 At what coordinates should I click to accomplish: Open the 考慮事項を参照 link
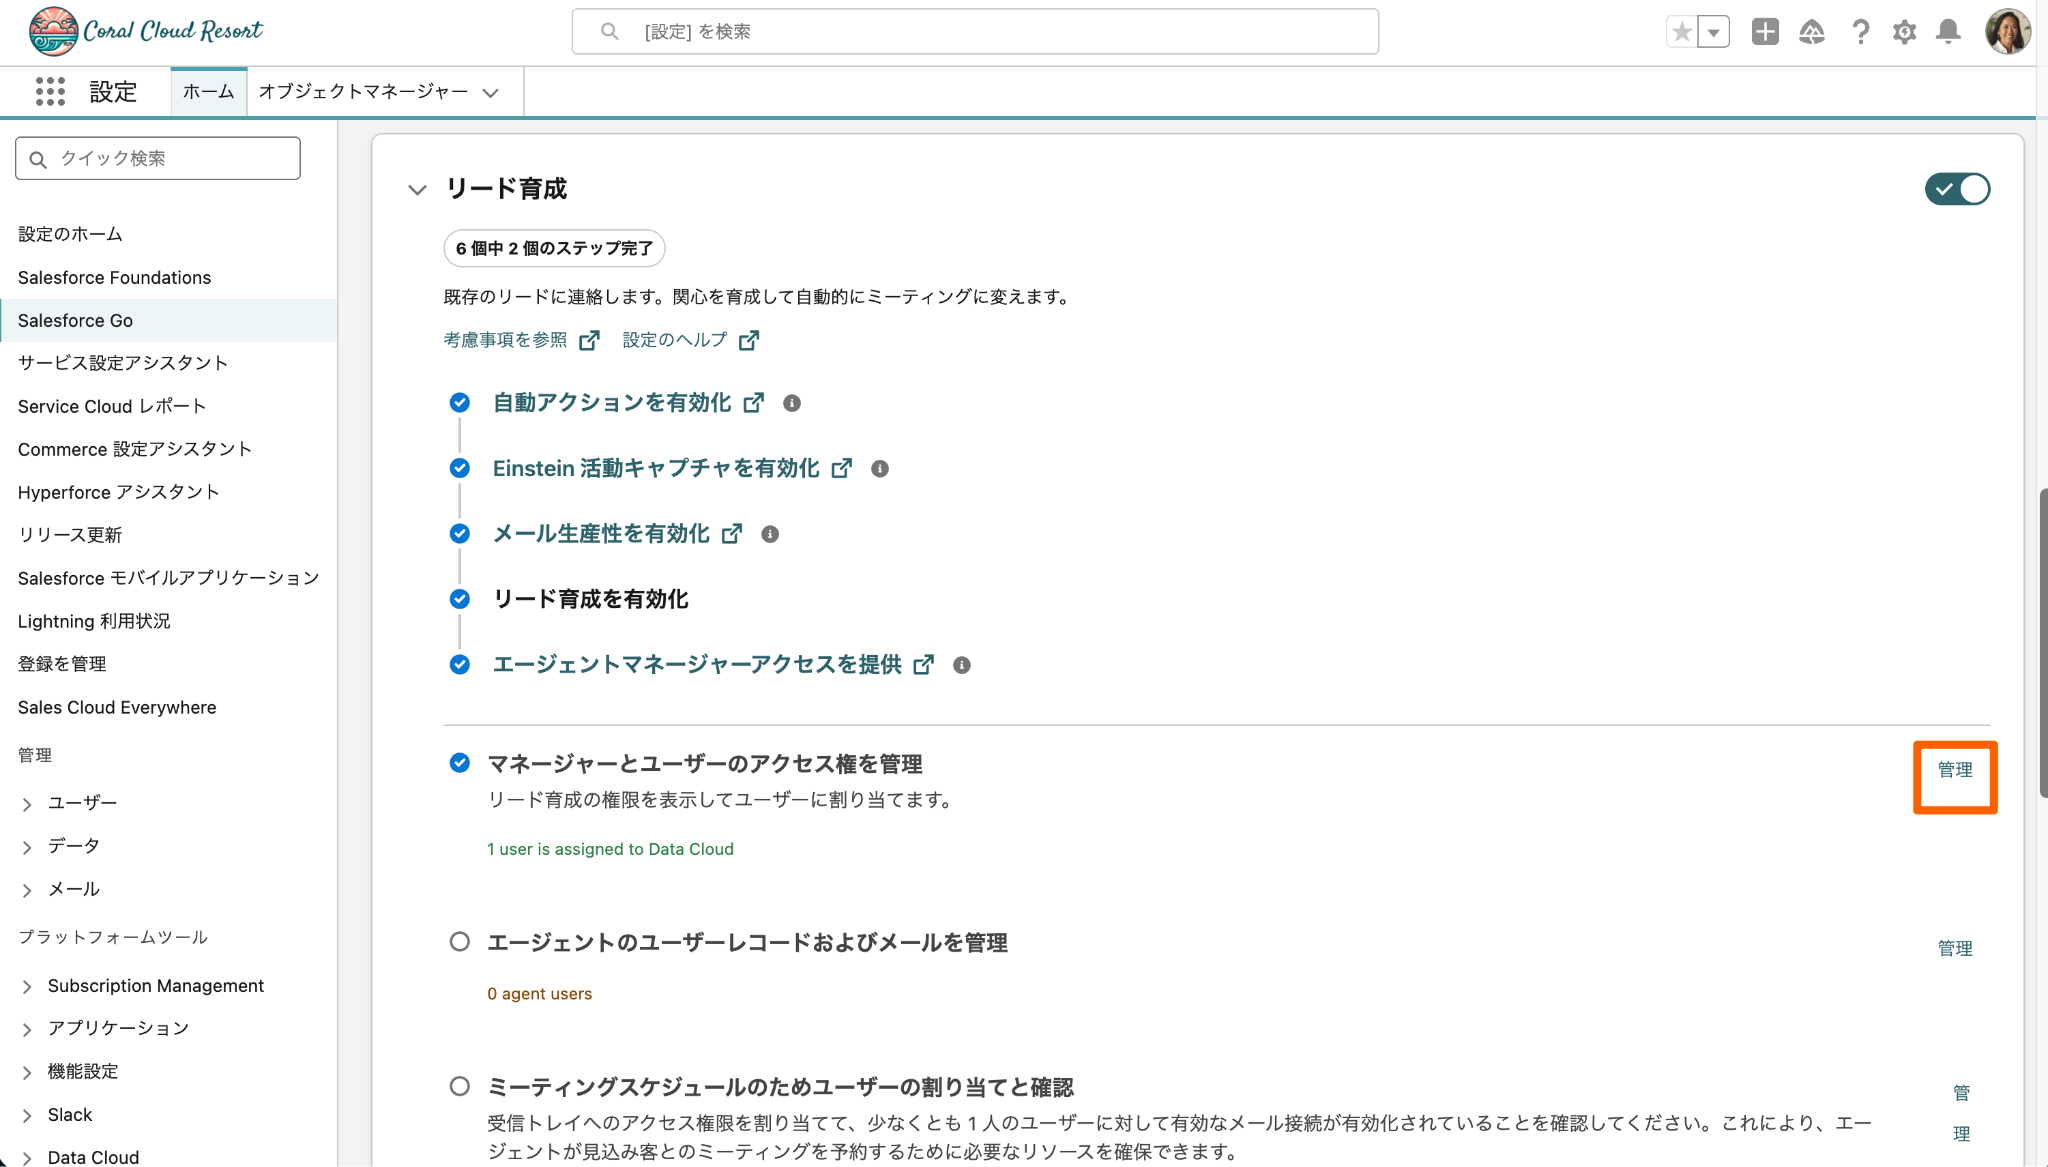pos(505,340)
